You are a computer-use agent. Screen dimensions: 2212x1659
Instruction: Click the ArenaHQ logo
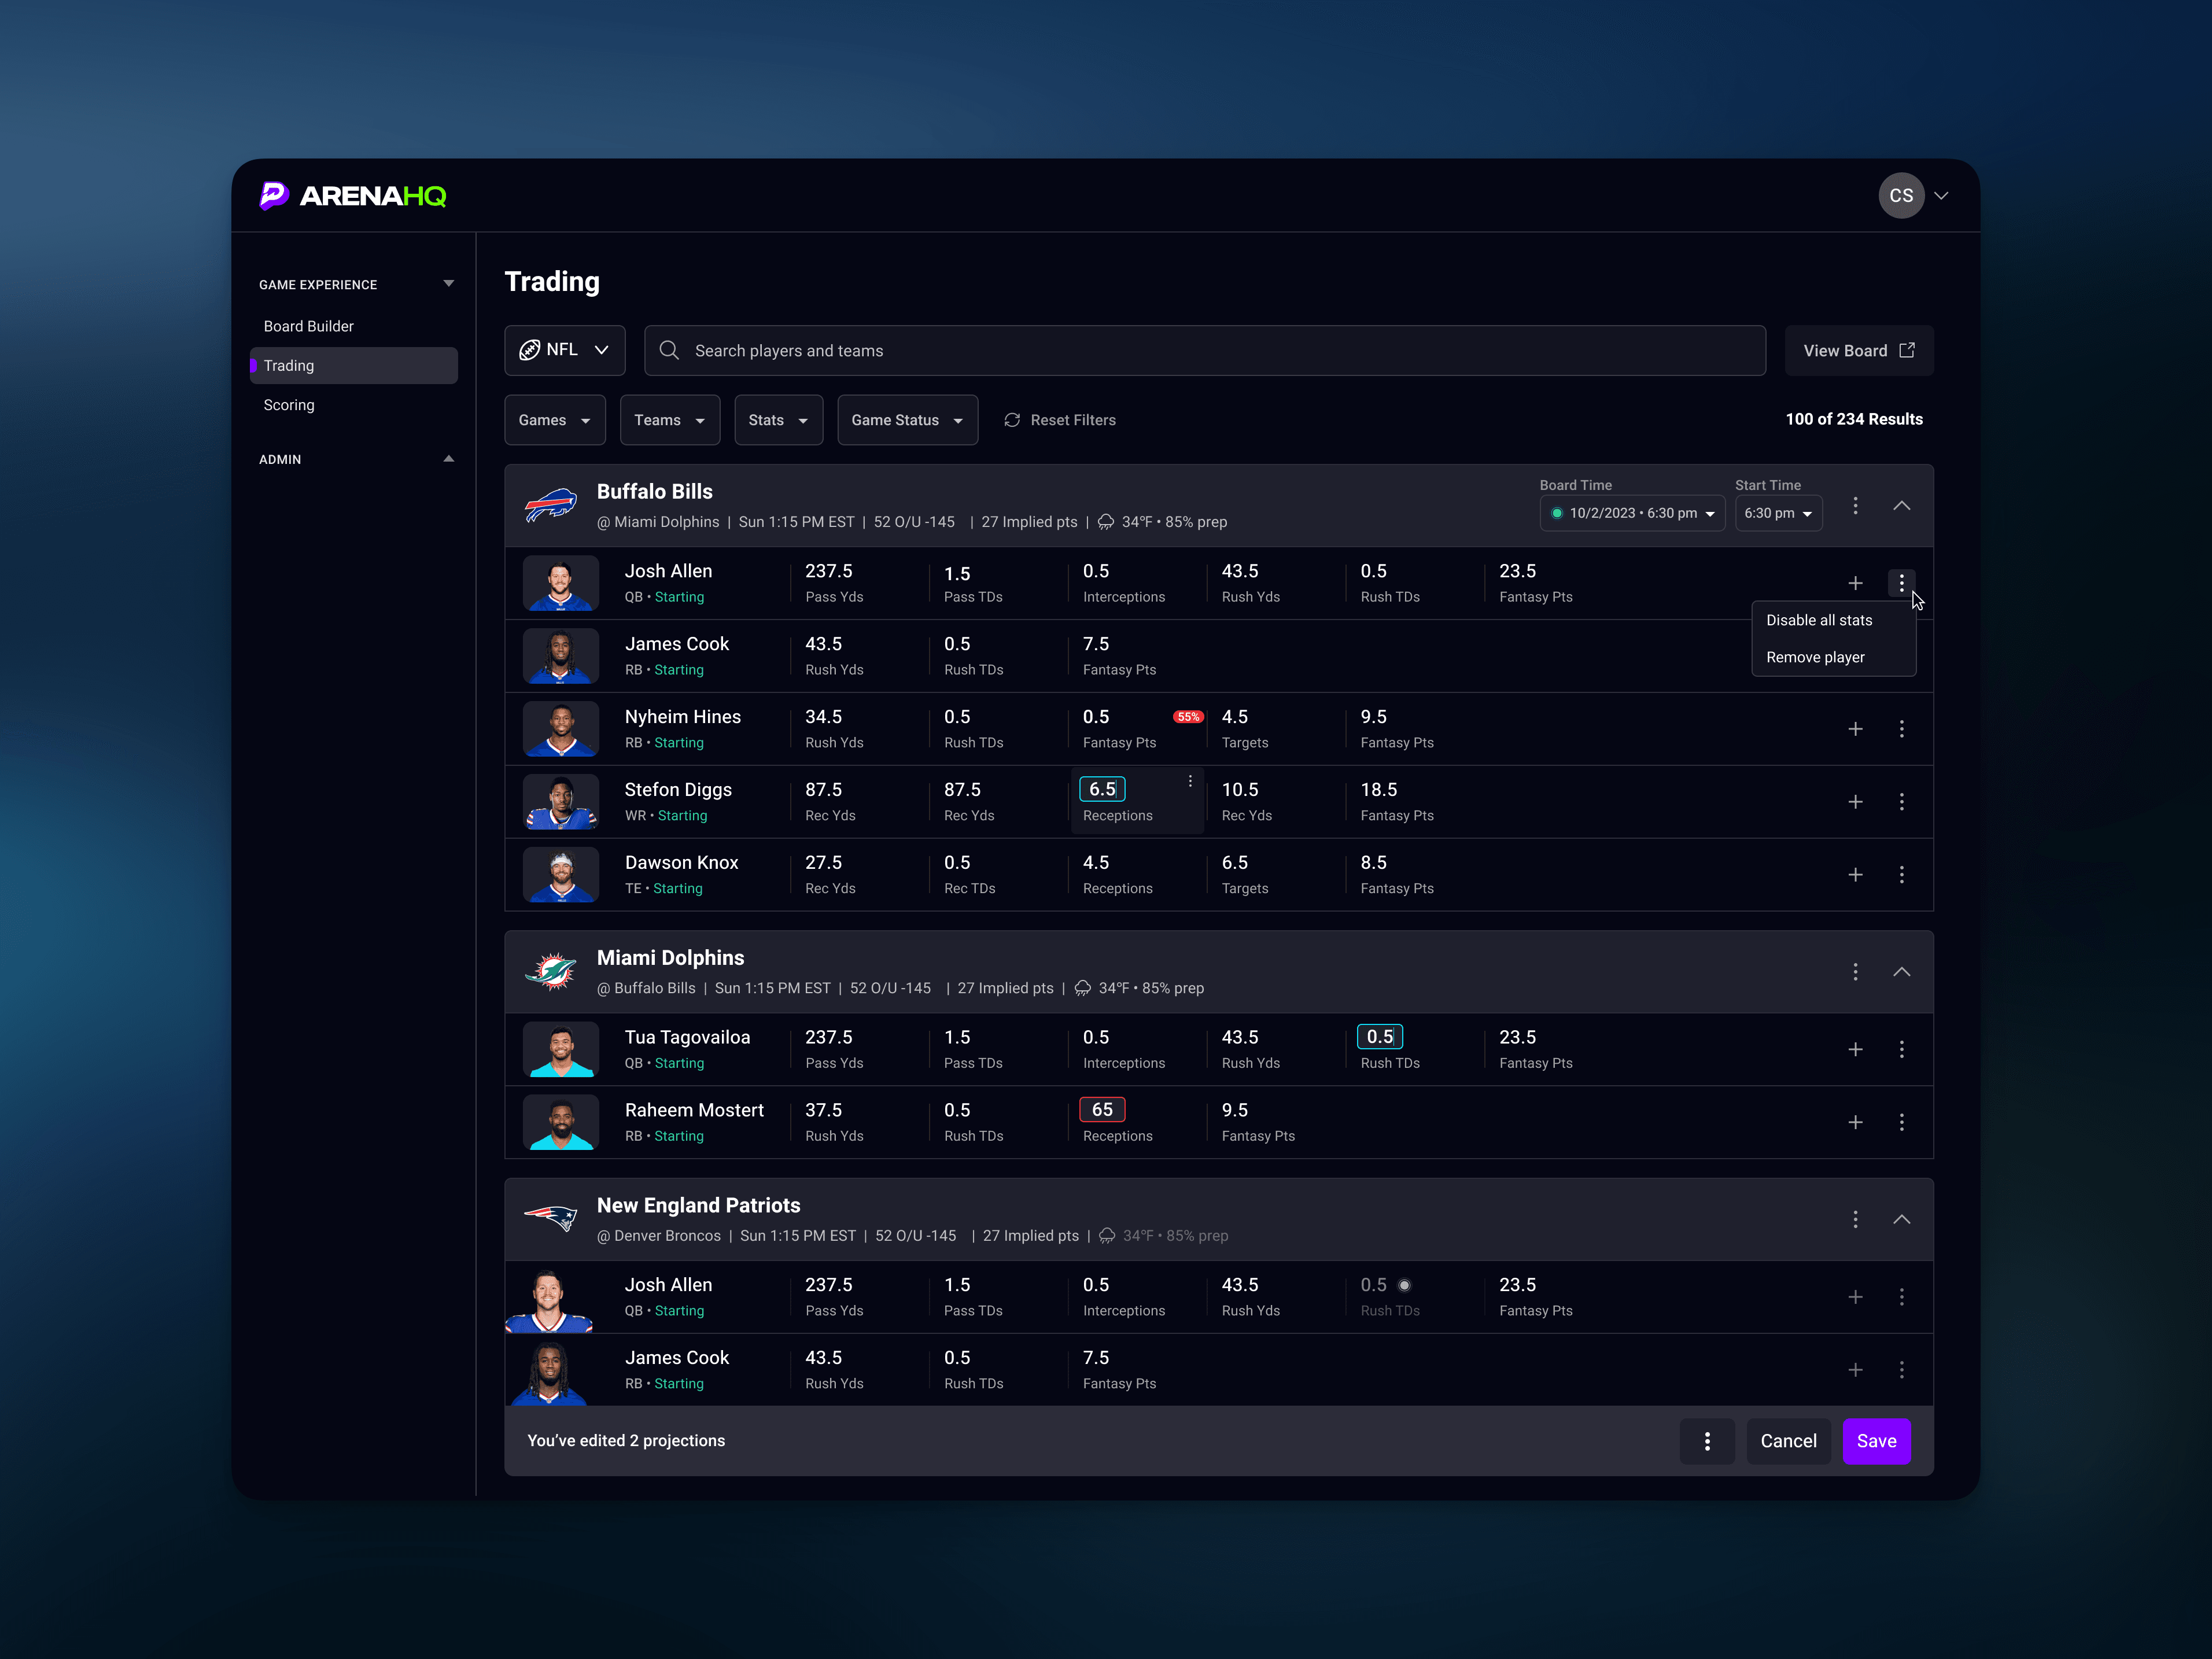(353, 195)
